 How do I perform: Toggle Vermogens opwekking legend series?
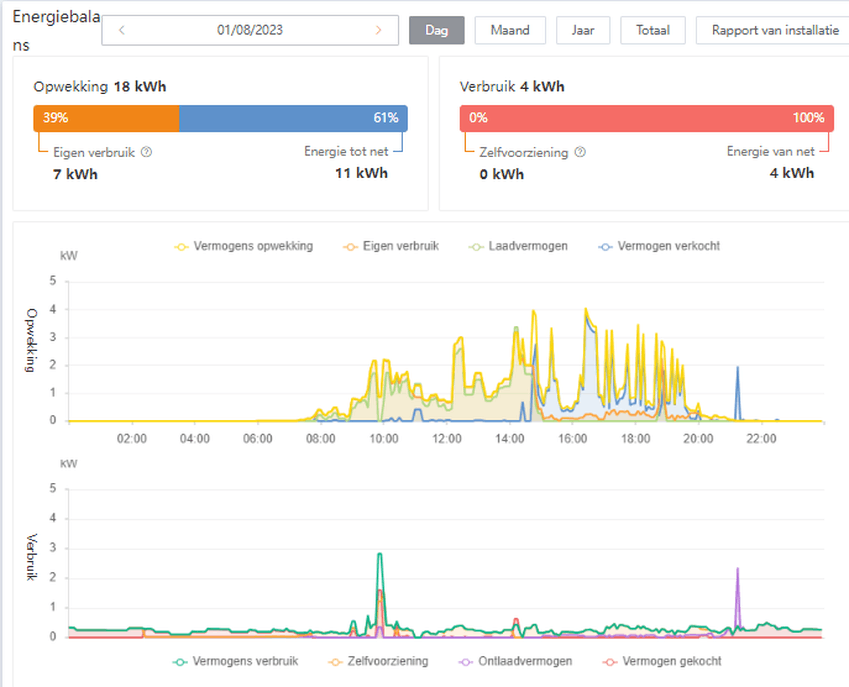pyautogui.click(x=244, y=246)
